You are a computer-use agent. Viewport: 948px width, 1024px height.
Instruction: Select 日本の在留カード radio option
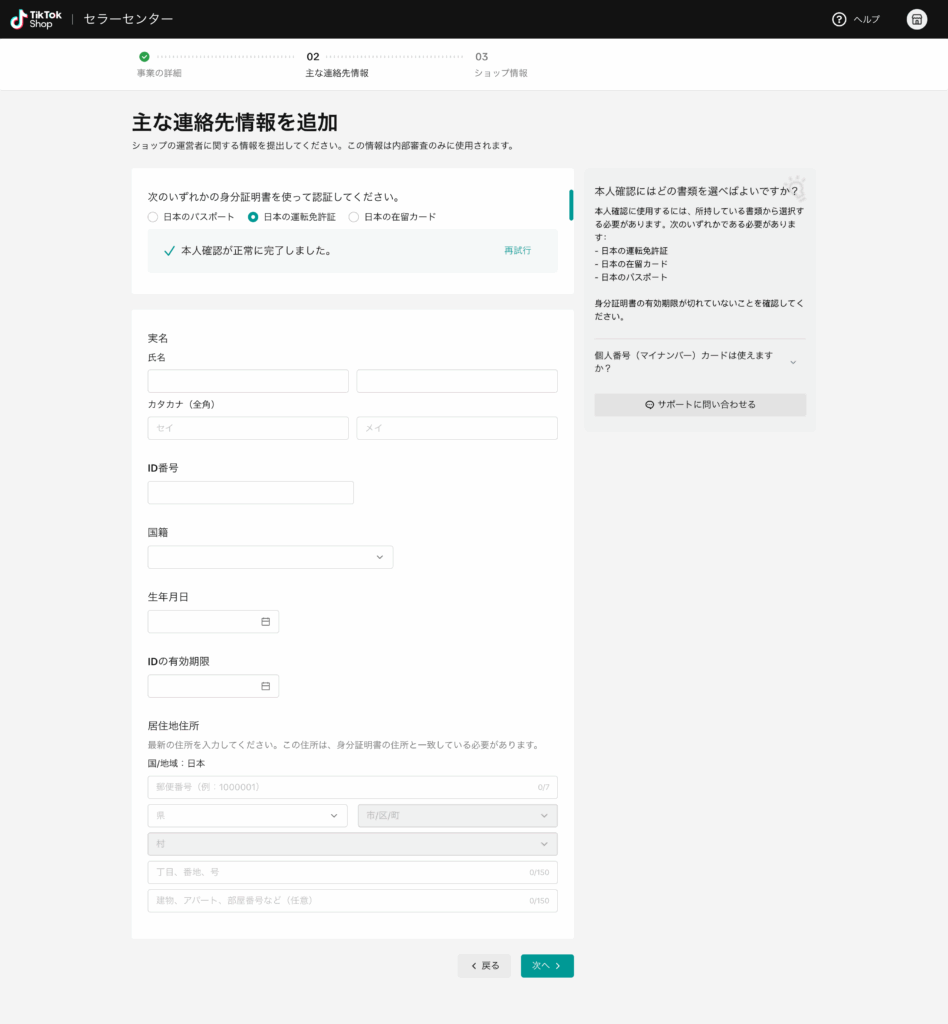click(x=354, y=217)
